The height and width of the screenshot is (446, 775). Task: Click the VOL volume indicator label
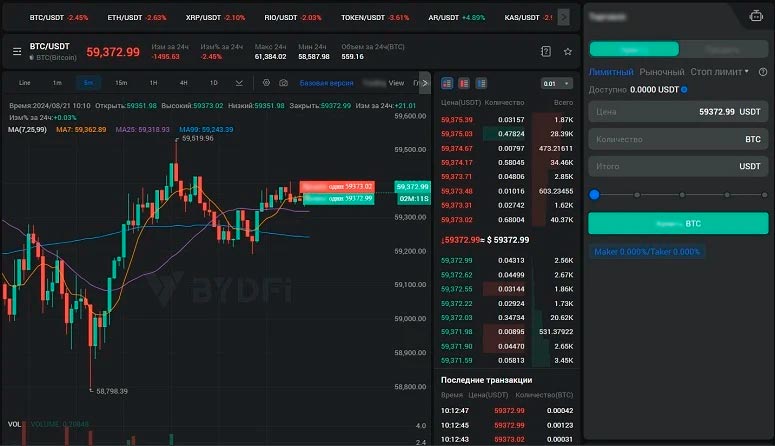(x=14, y=424)
